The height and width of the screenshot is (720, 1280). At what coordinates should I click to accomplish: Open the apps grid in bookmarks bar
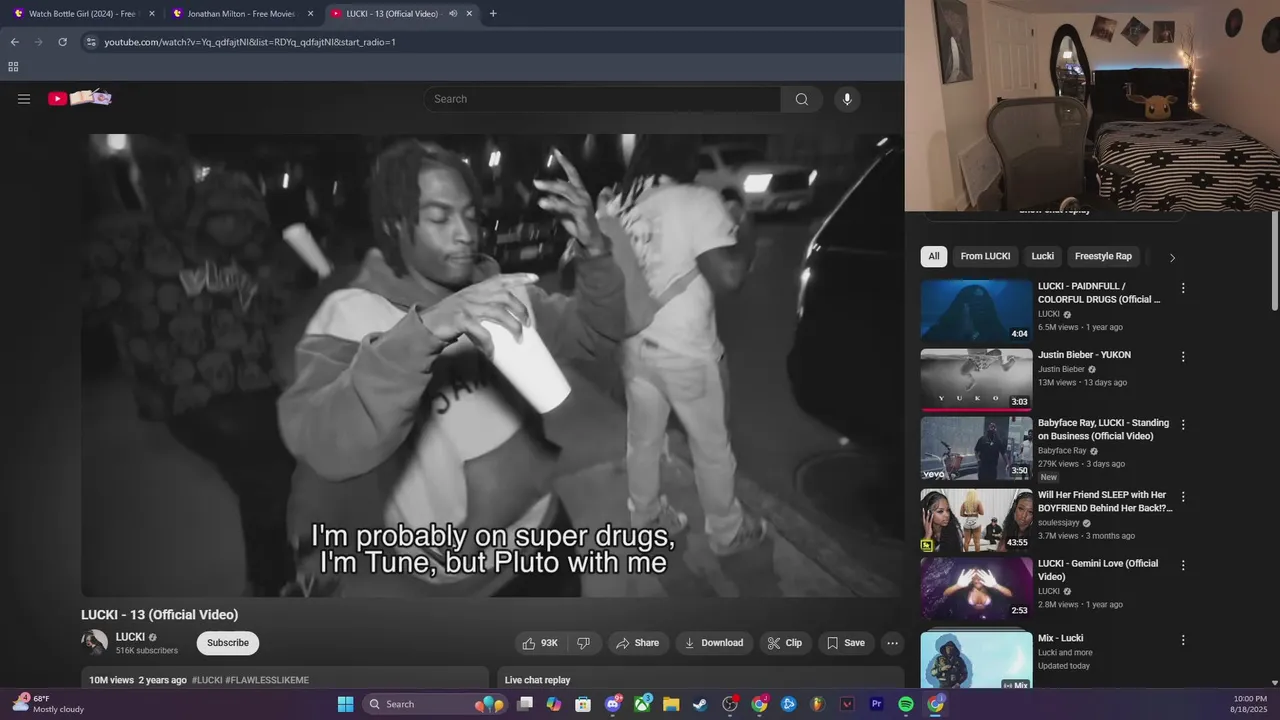tap(13, 67)
